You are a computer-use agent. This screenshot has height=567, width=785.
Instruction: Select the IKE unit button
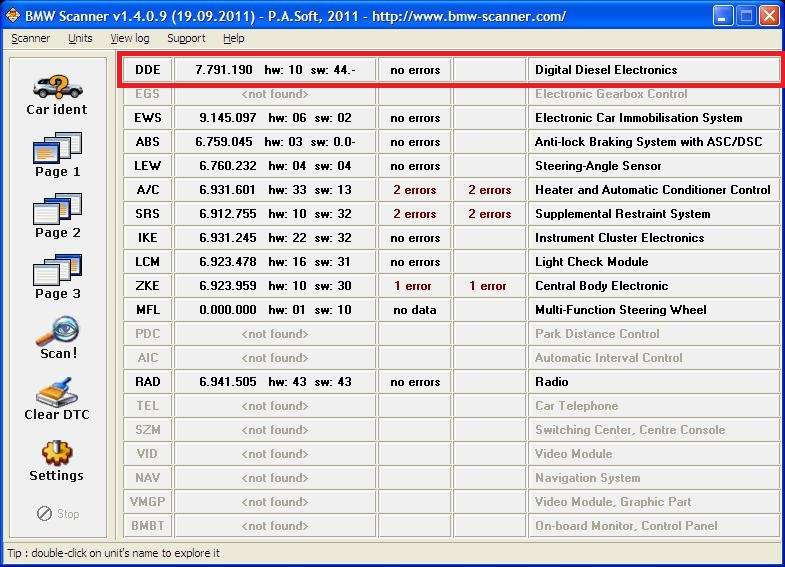tap(148, 238)
